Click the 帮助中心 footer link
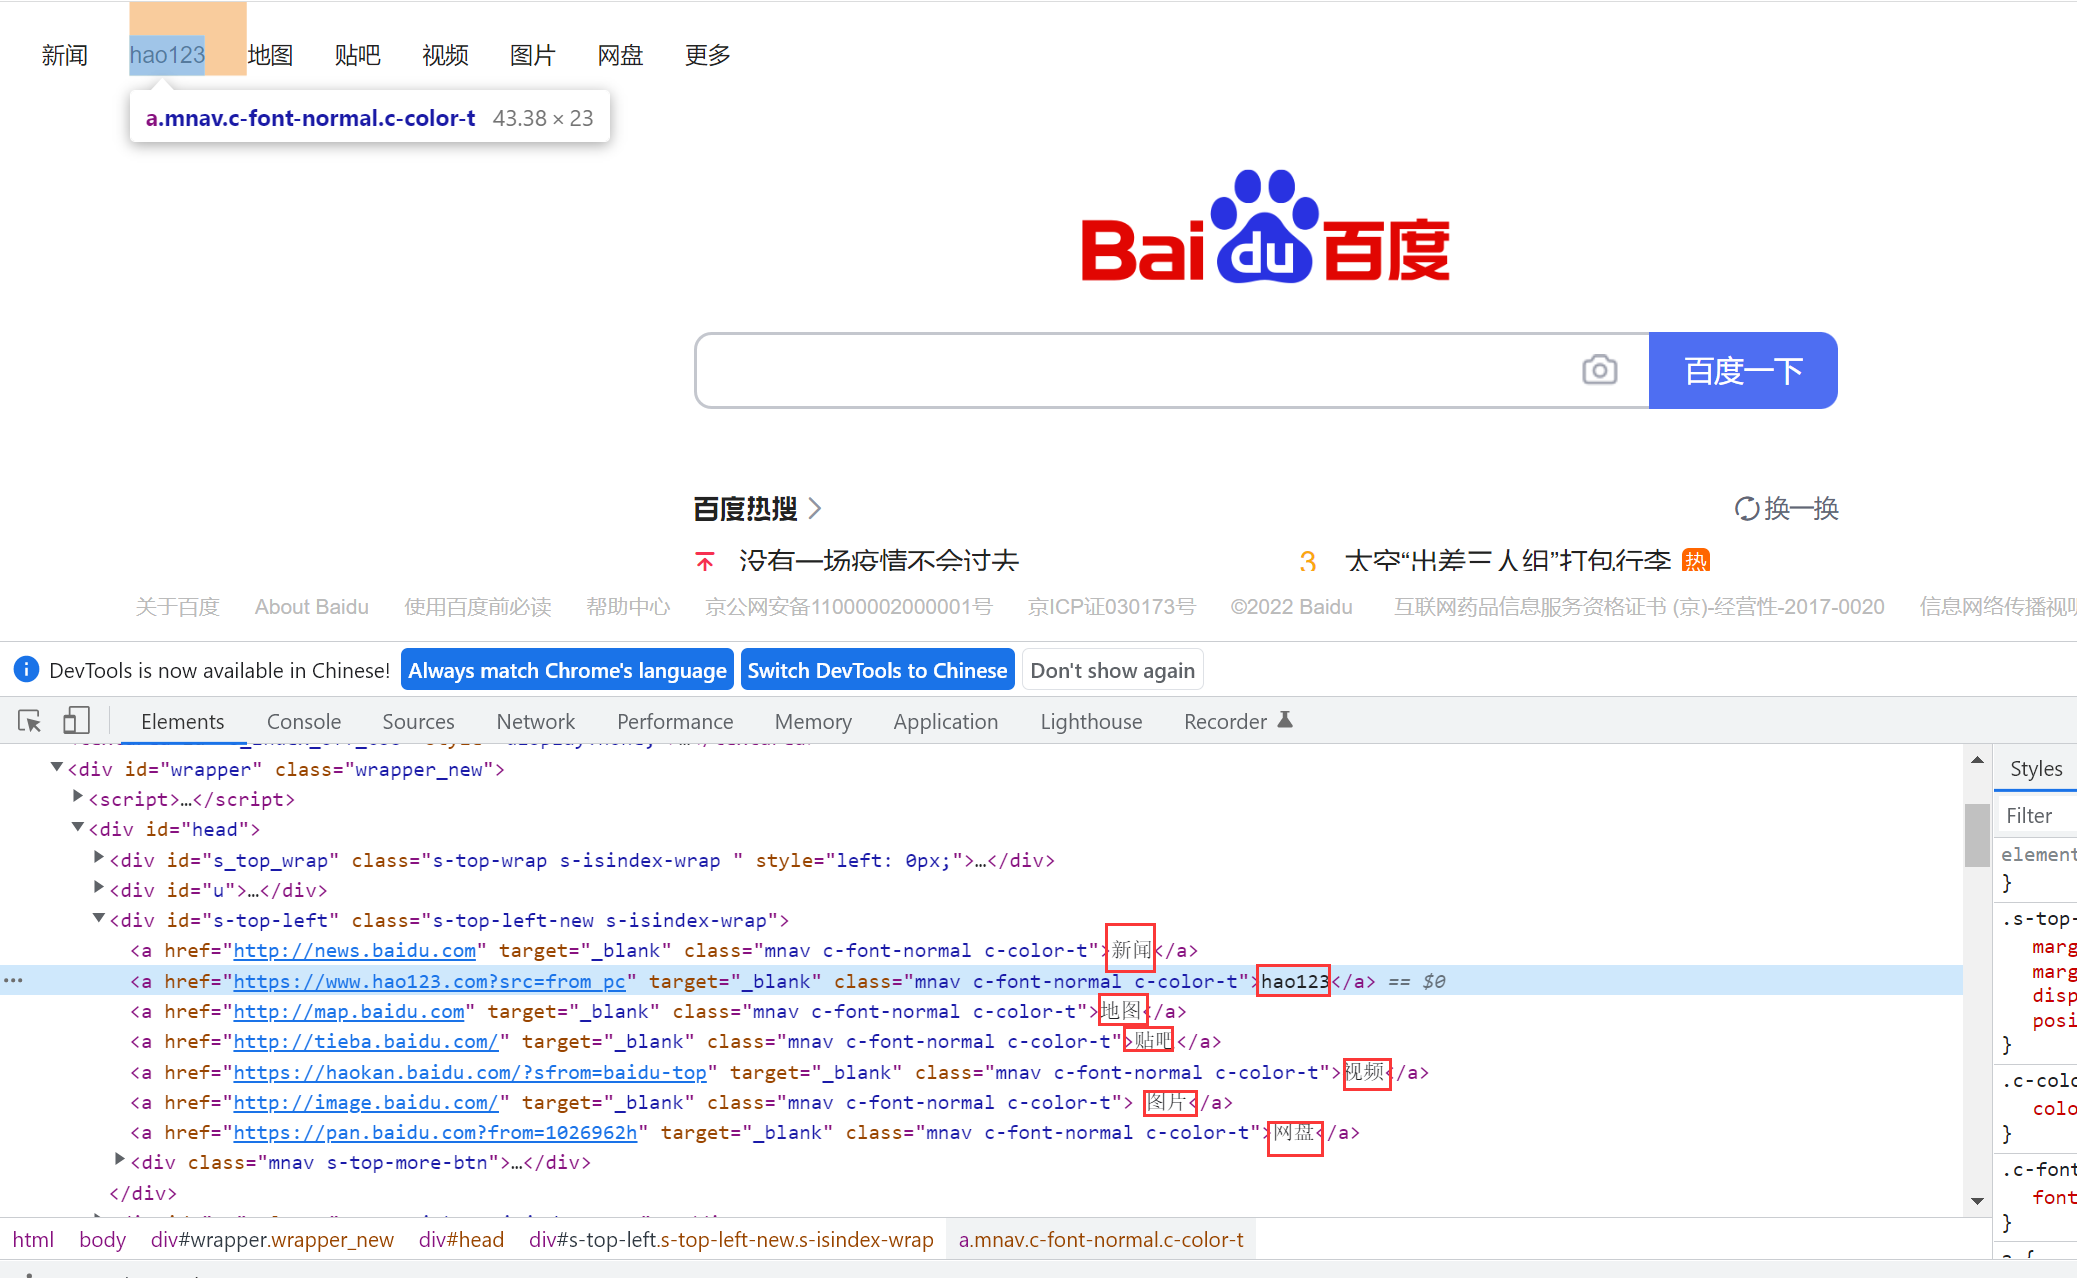The image size is (2077, 1278). 628,606
